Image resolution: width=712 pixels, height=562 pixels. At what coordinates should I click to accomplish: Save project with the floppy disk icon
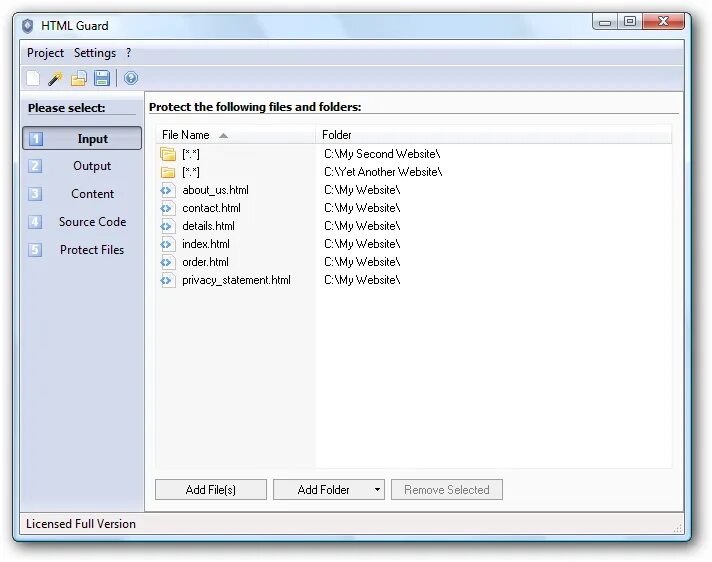click(102, 78)
